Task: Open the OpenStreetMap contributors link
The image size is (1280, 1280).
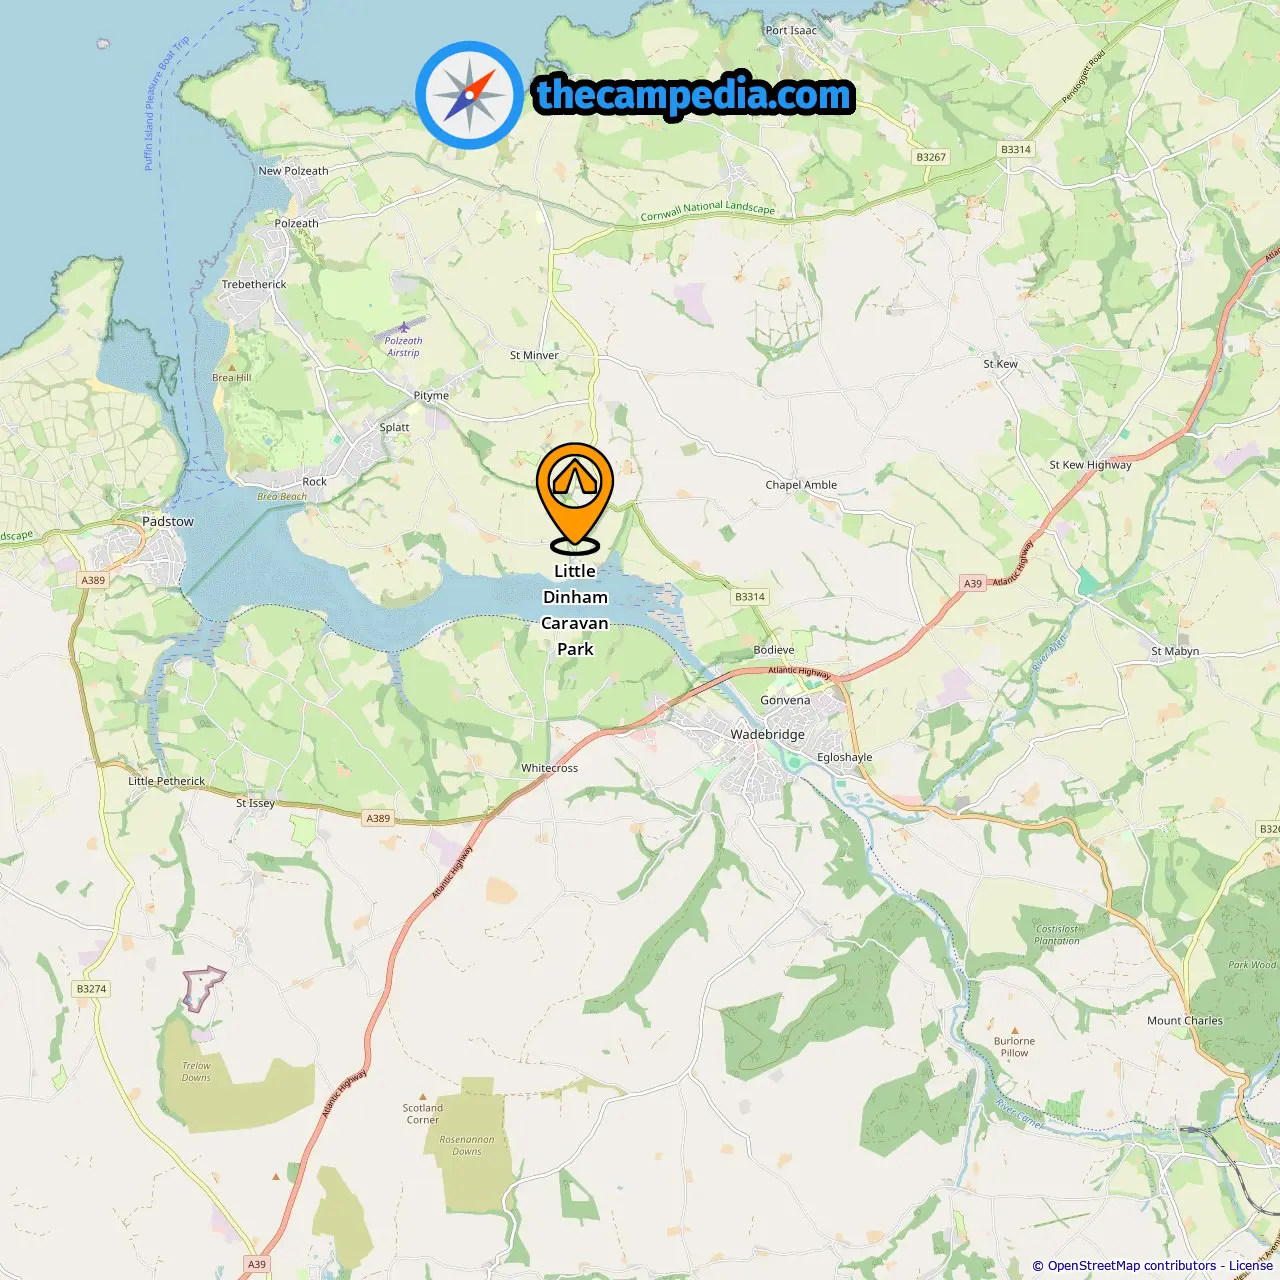Action: pos(1131,1266)
